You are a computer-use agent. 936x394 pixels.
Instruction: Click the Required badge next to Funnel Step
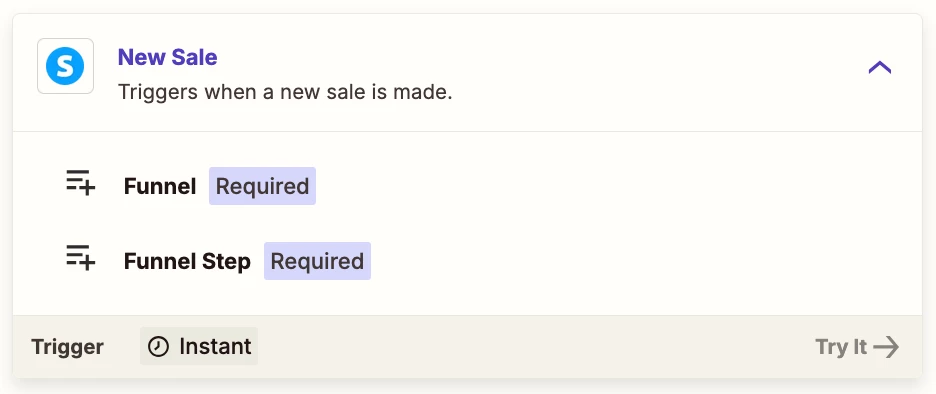point(318,261)
